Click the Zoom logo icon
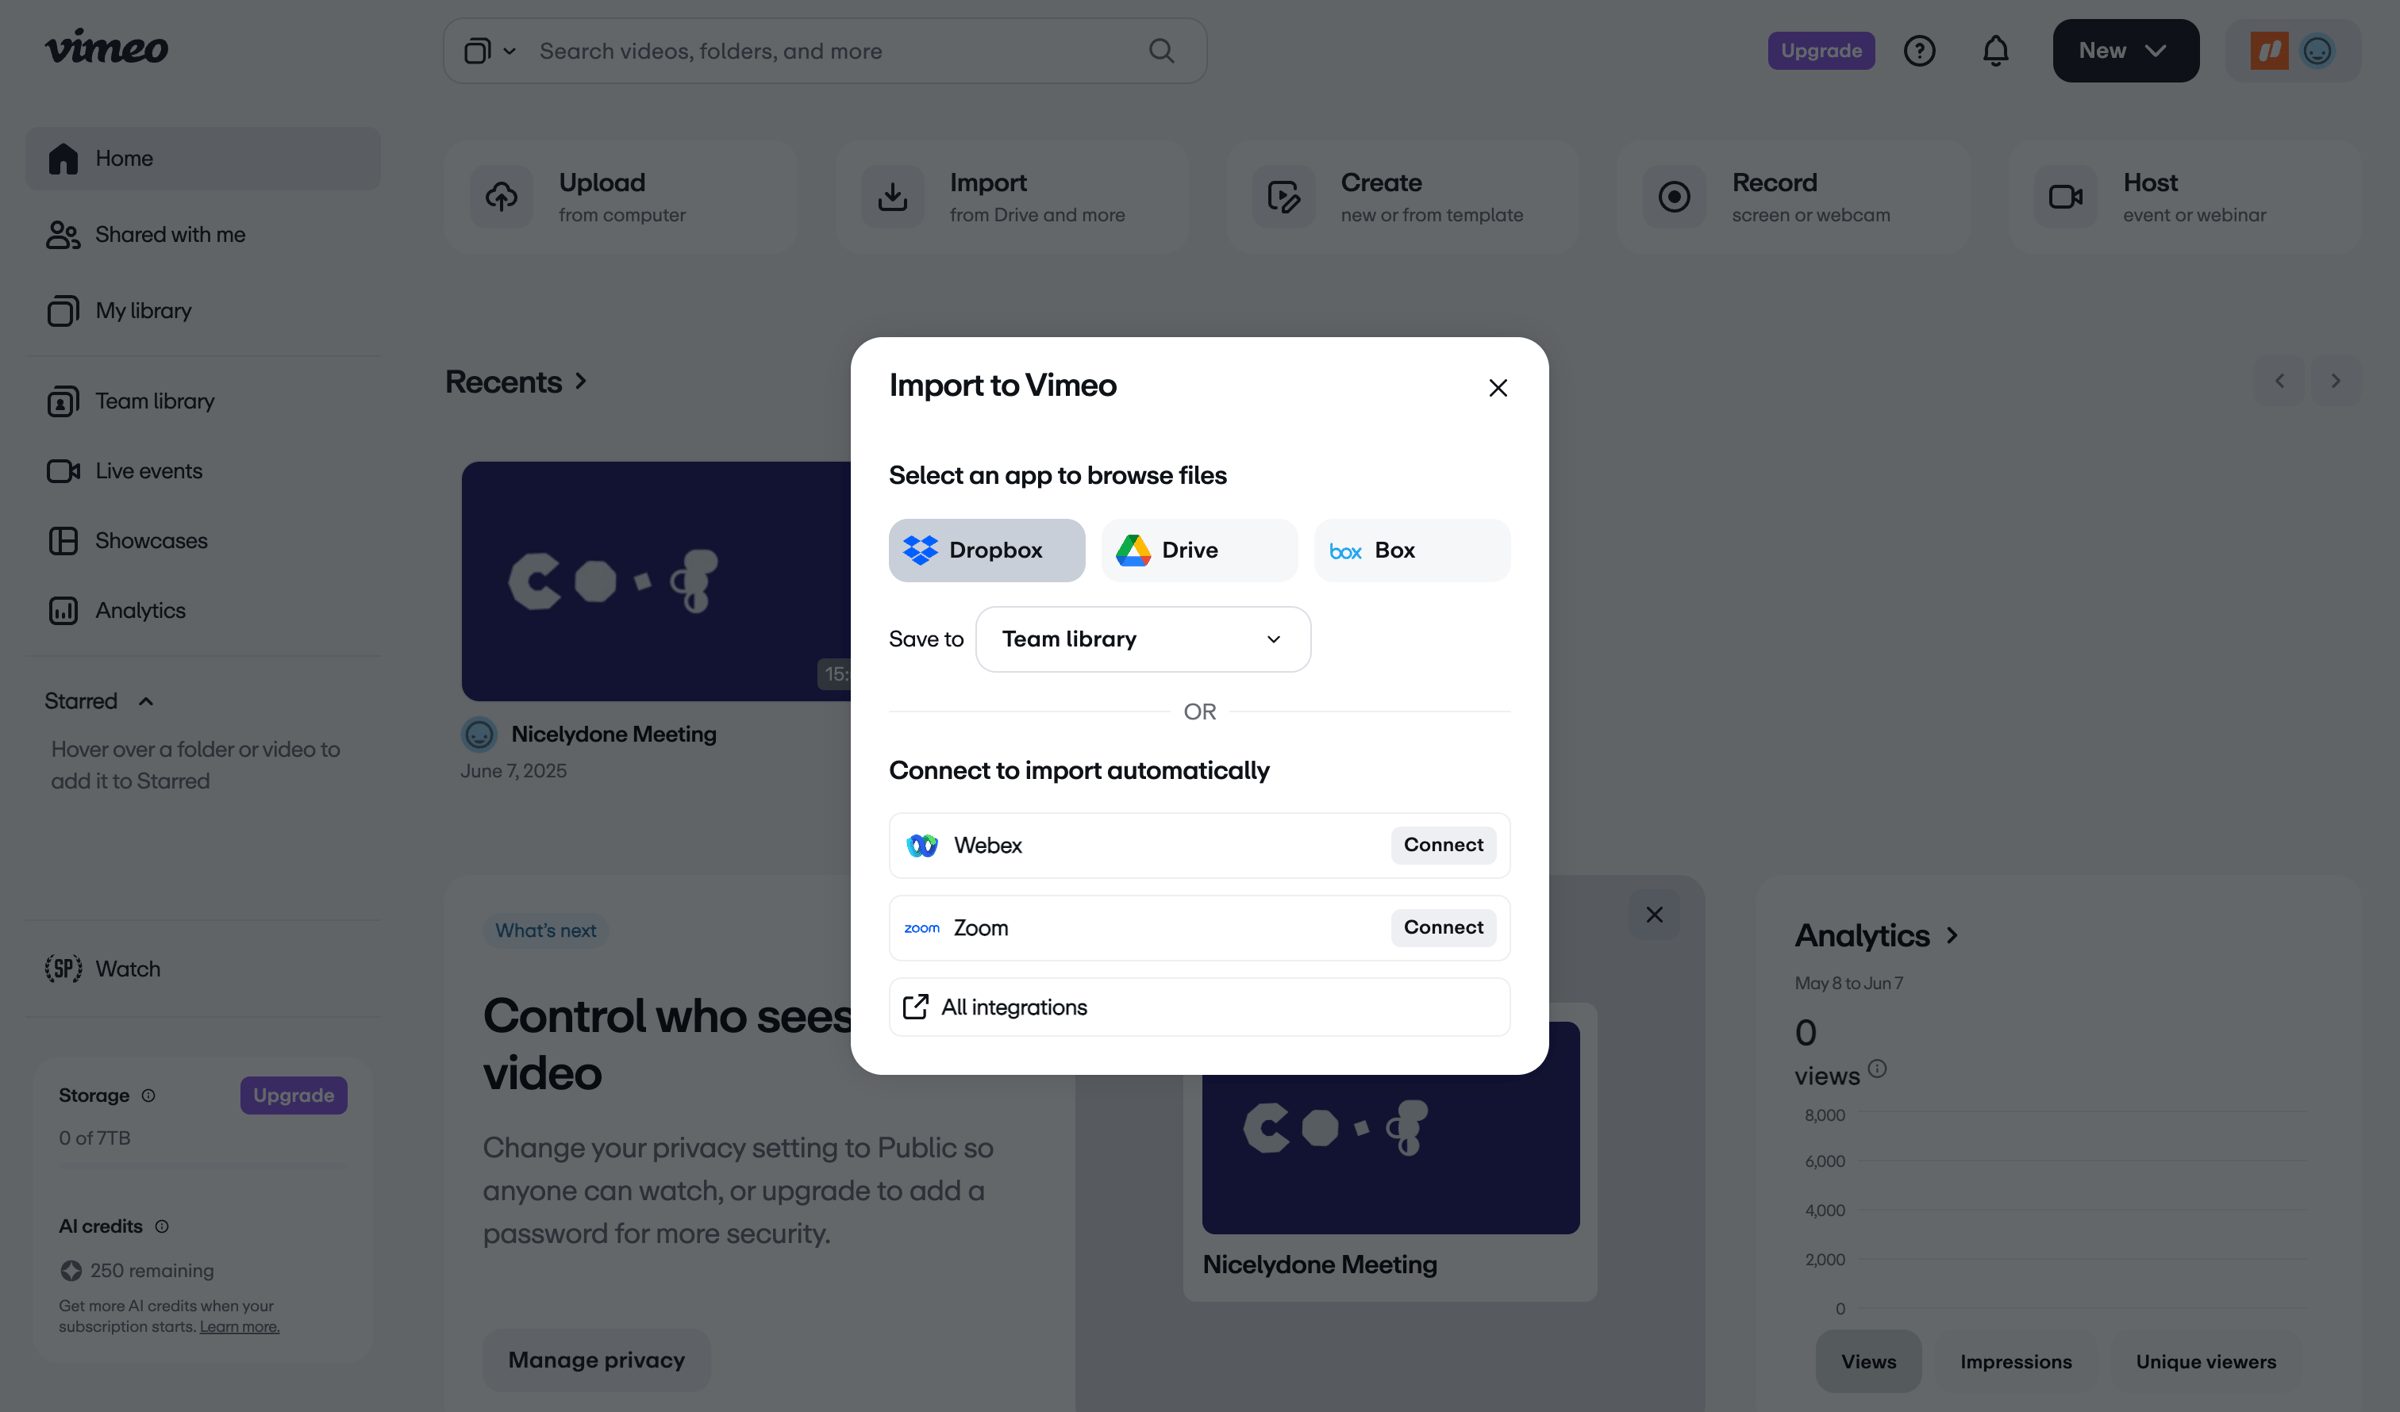Viewport: 2400px width, 1412px height. tap(921, 928)
